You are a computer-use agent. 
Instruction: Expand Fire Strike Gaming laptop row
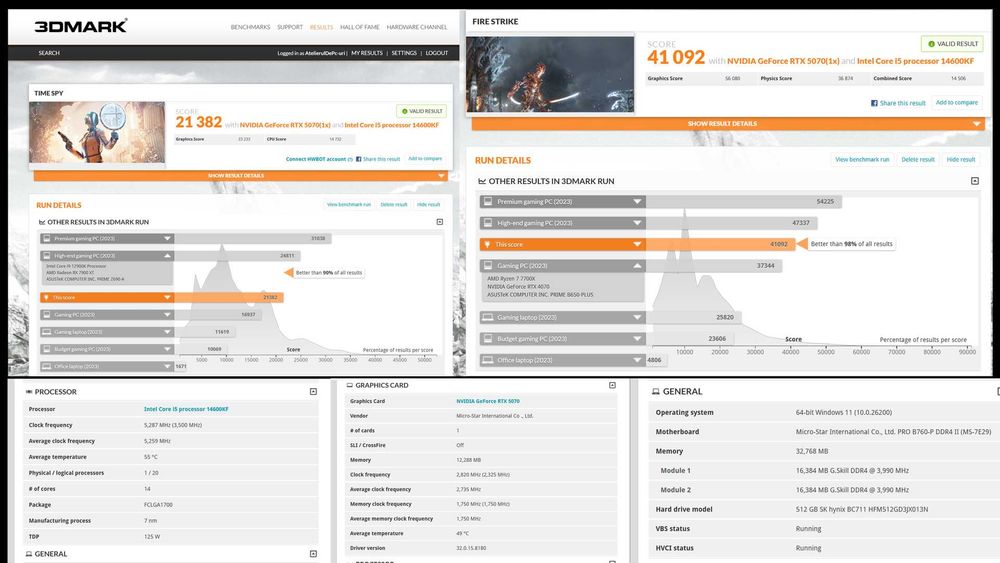(x=636, y=318)
